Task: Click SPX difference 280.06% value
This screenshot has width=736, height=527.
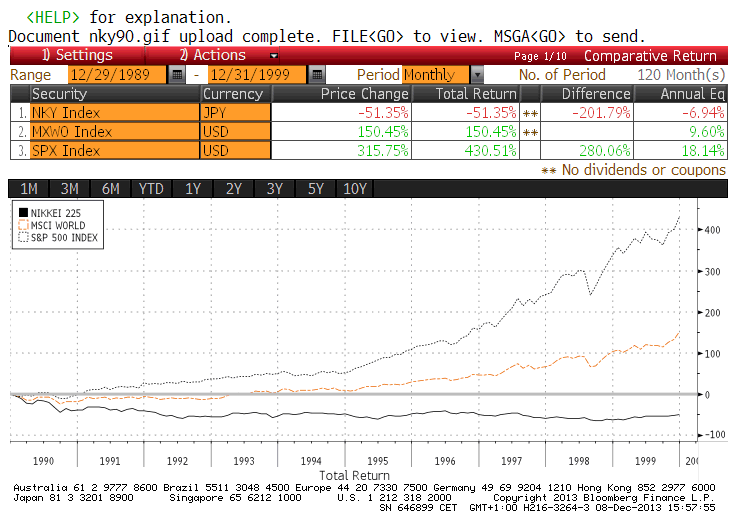Action: (x=605, y=151)
